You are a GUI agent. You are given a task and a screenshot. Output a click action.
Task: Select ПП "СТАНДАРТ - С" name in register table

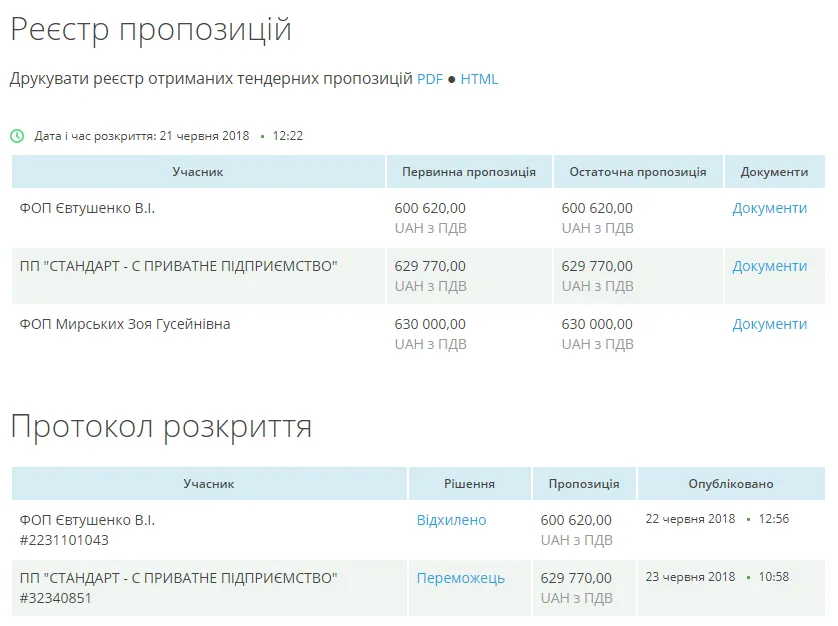(179, 266)
